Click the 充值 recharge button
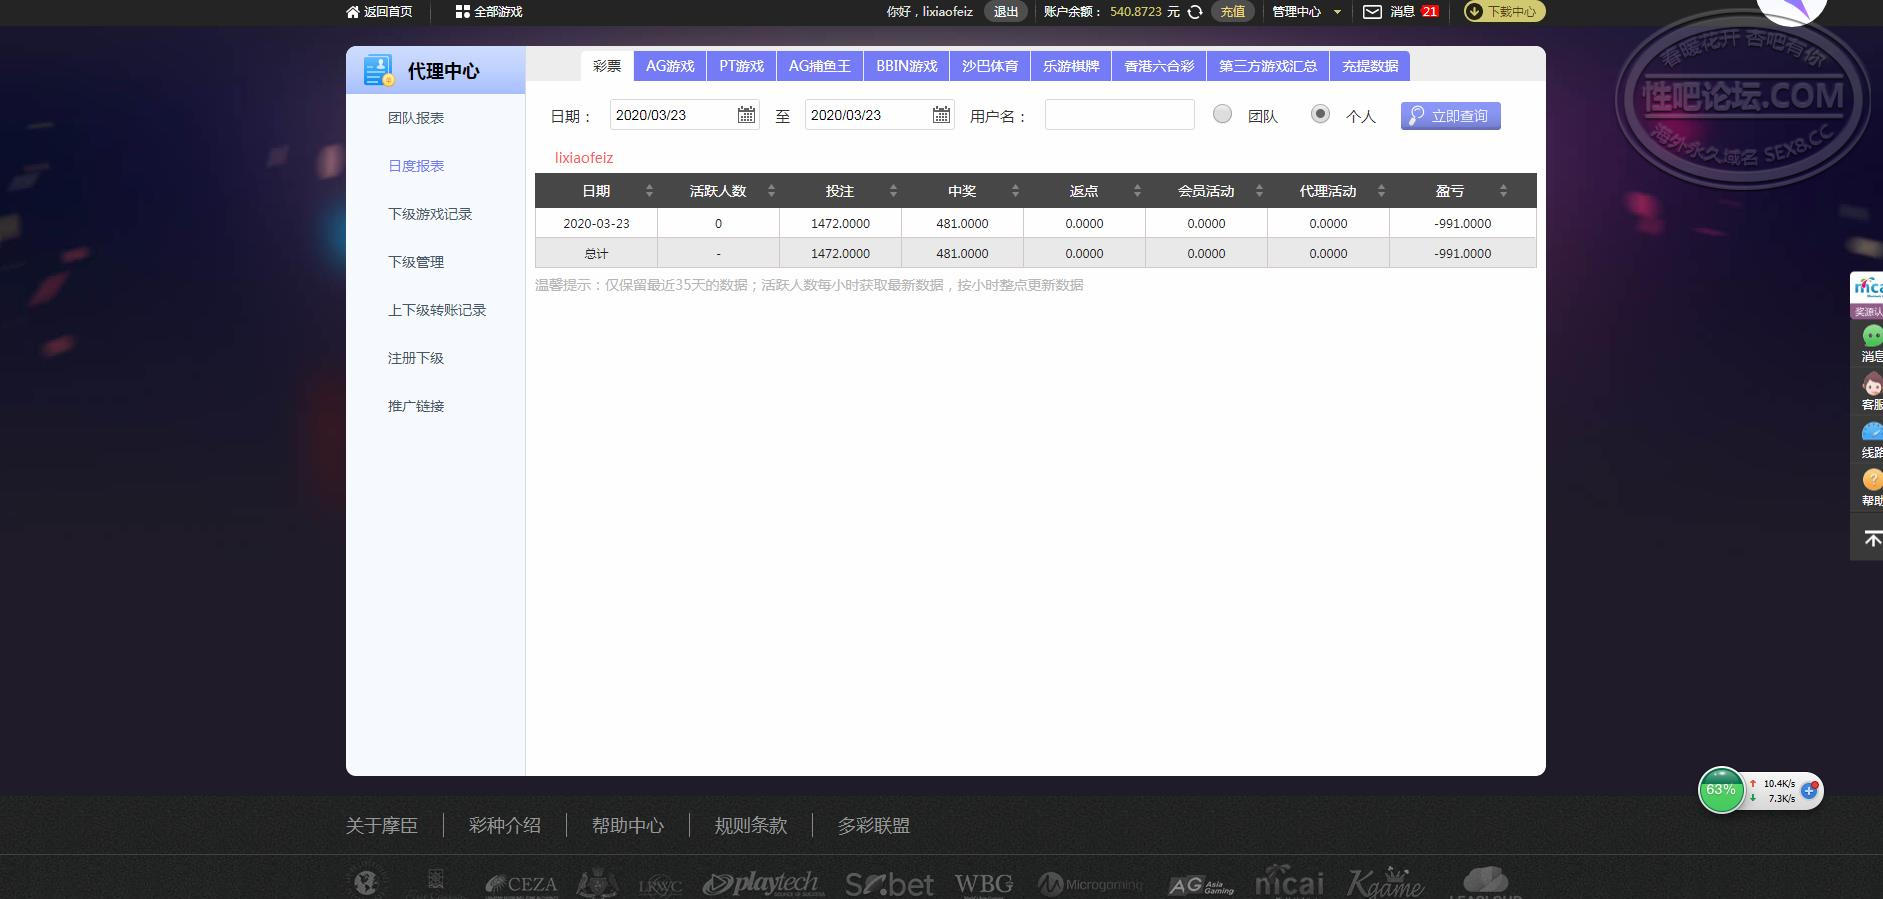The image size is (1883, 899). pyautogui.click(x=1233, y=12)
